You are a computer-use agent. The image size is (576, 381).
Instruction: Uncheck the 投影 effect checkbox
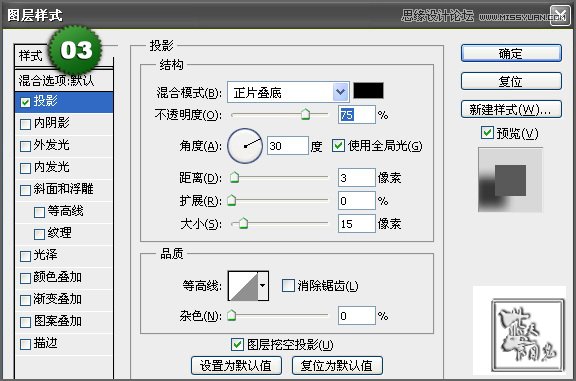click(25, 102)
